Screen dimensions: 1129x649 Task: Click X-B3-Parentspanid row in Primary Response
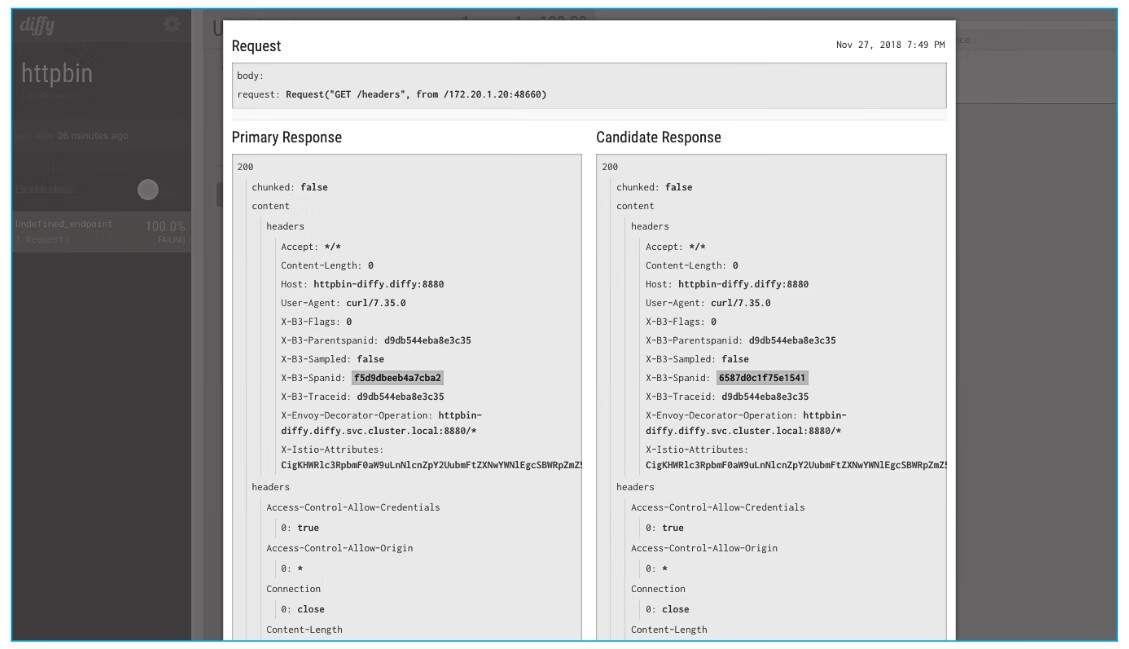376,341
